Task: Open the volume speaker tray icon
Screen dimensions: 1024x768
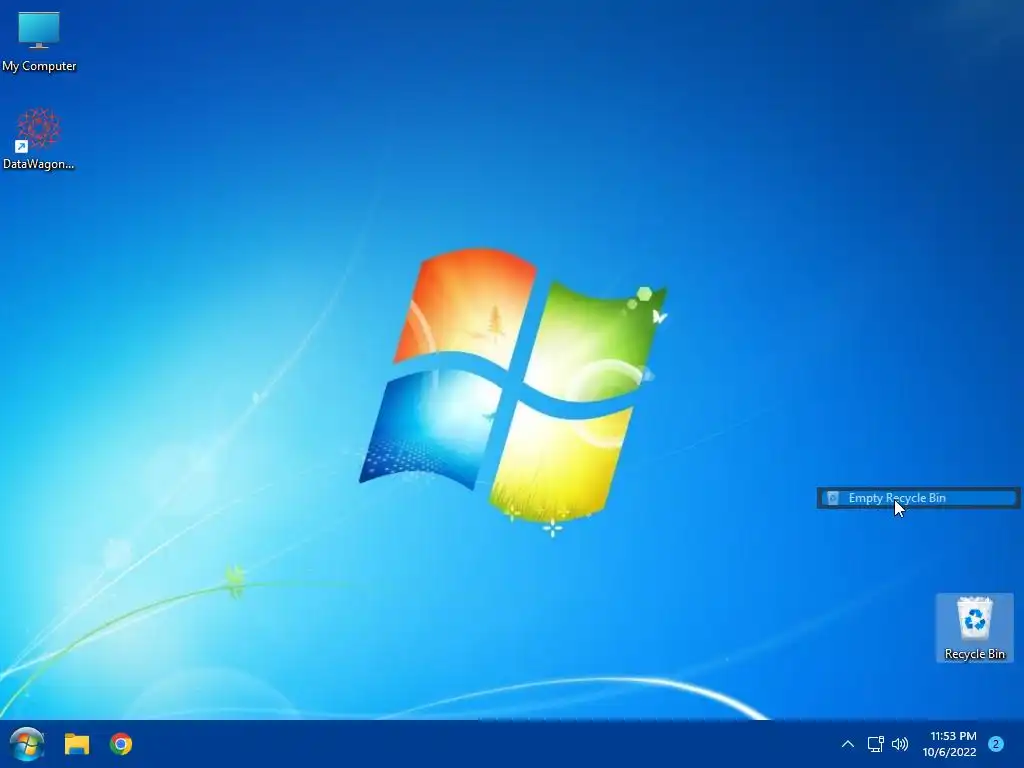Action: 900,744
